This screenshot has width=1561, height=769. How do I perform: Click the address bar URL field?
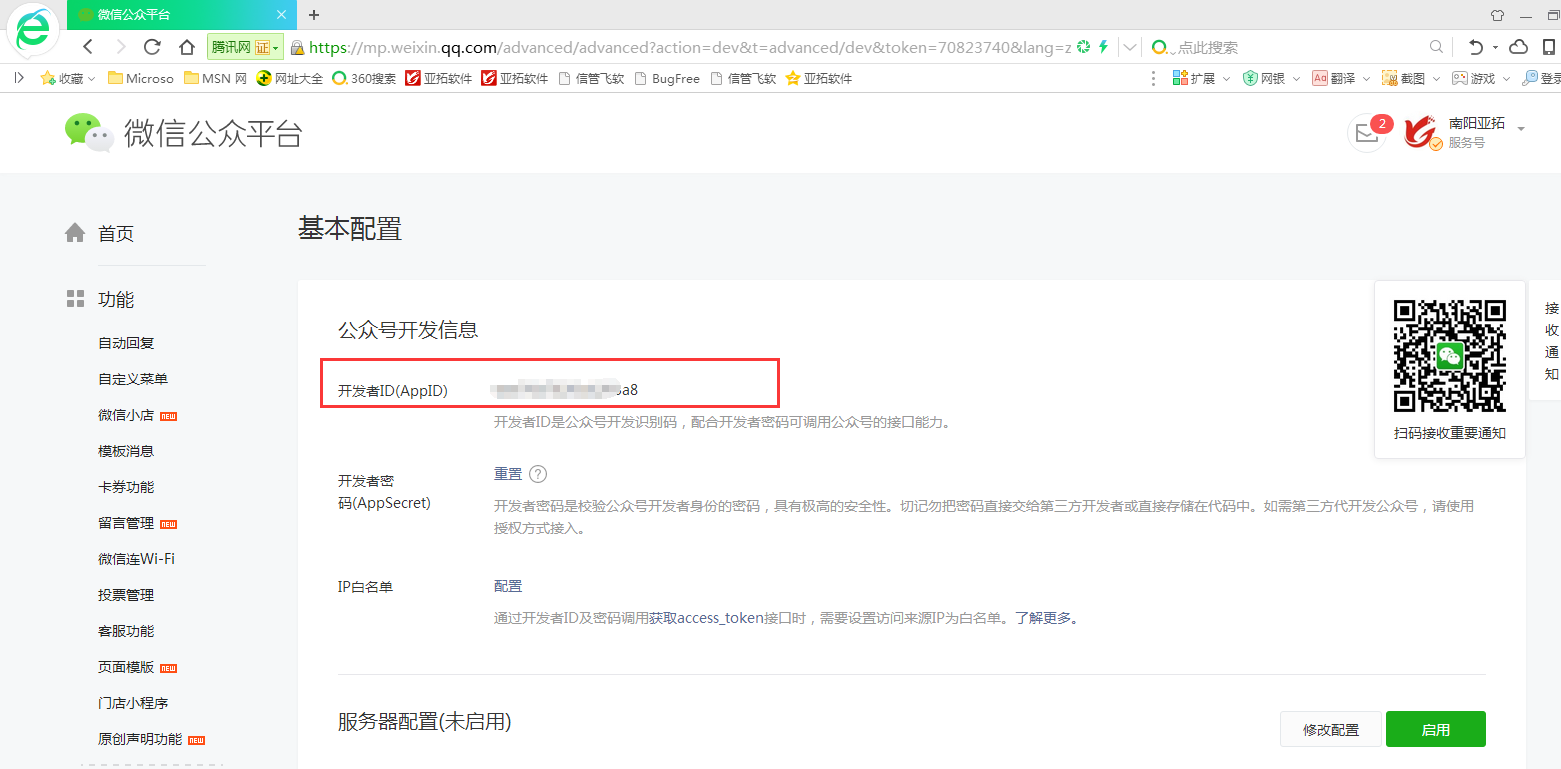(680, 47)
